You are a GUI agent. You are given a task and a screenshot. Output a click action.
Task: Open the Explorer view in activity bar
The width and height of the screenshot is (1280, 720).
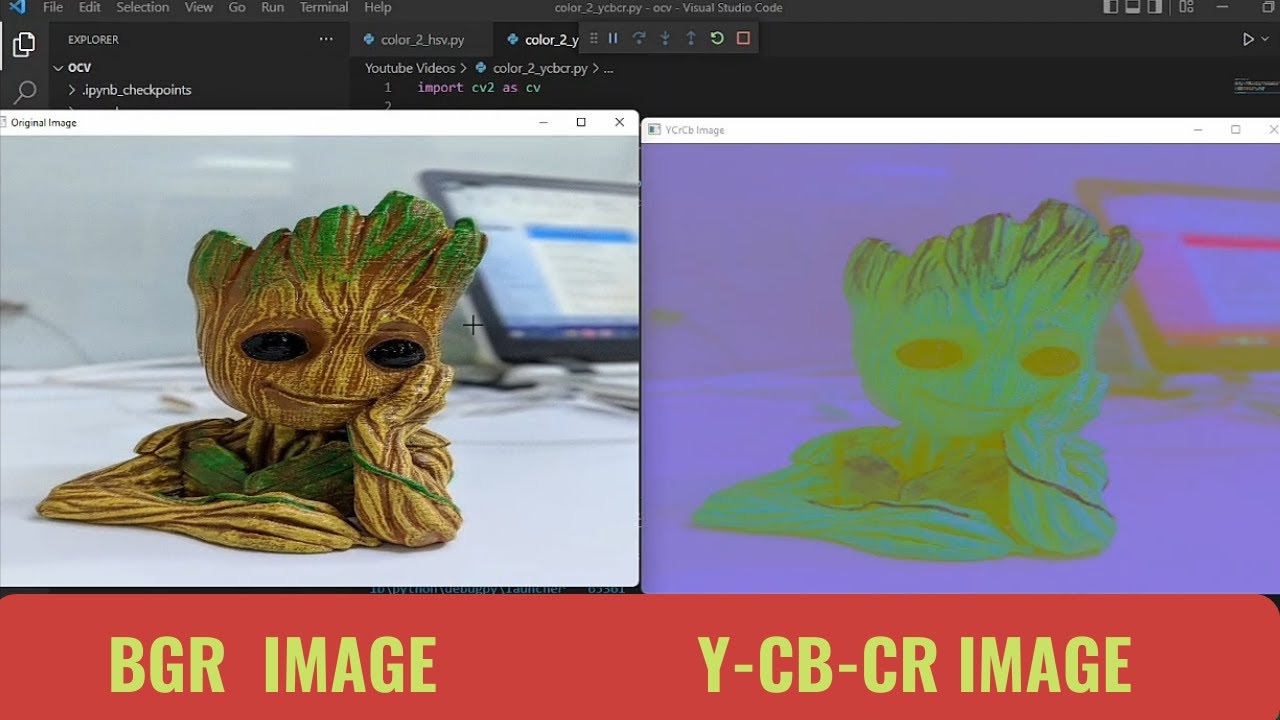pos(23,44)
